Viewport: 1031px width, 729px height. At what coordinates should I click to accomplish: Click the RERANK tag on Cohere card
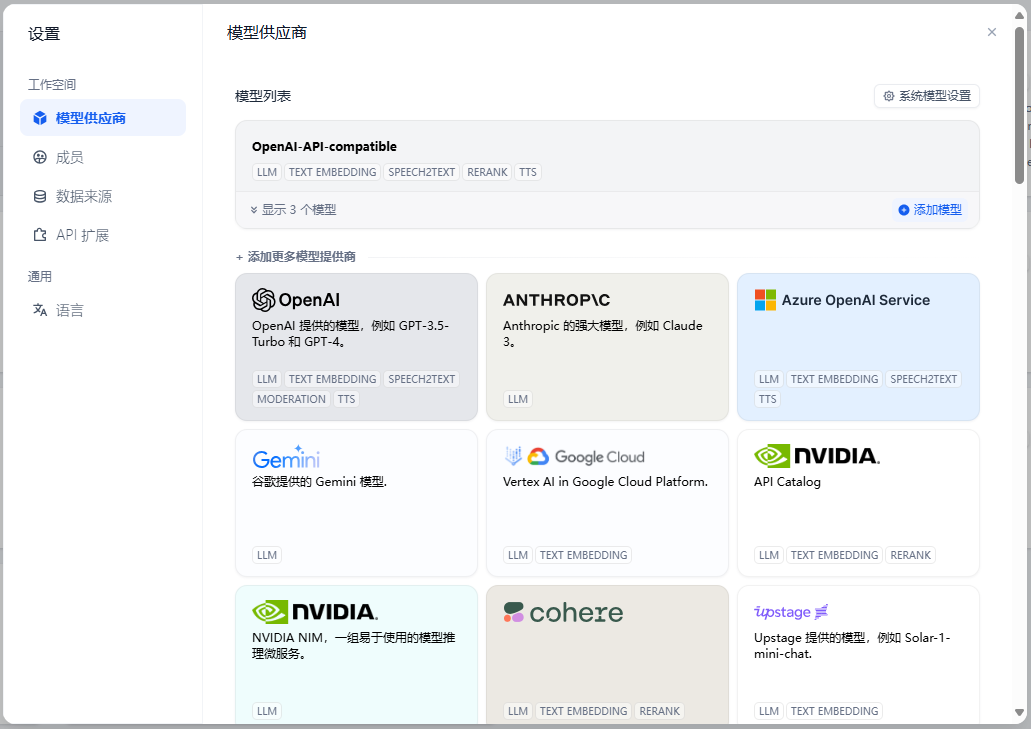coord(659,711)
